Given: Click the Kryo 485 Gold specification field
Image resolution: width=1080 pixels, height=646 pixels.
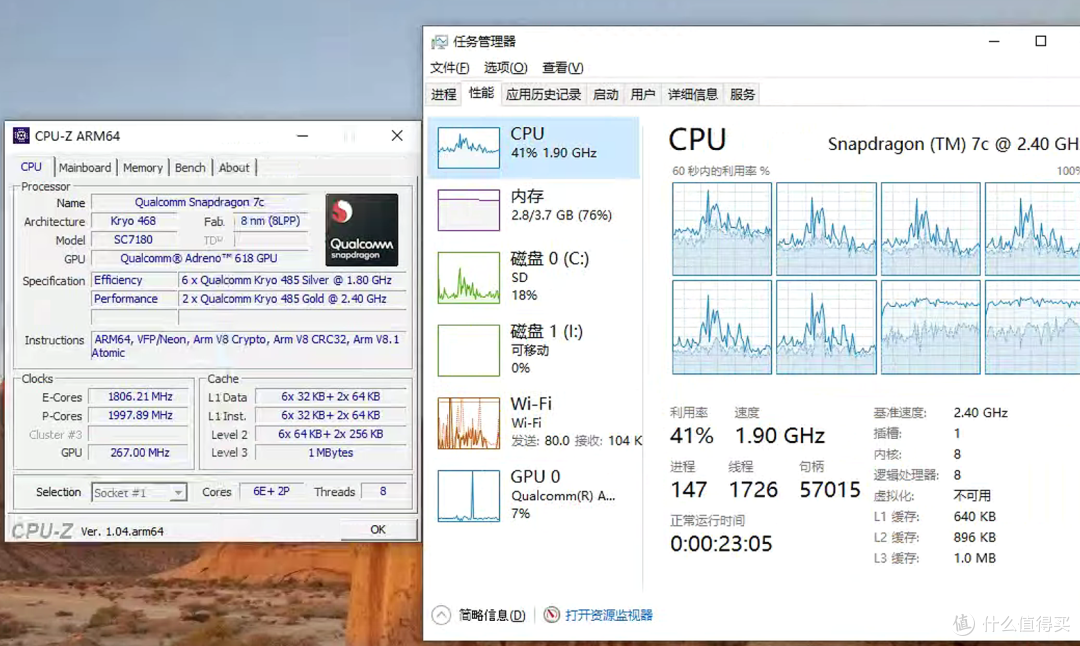Looking at the screenshot, I should tap(292, 299).
